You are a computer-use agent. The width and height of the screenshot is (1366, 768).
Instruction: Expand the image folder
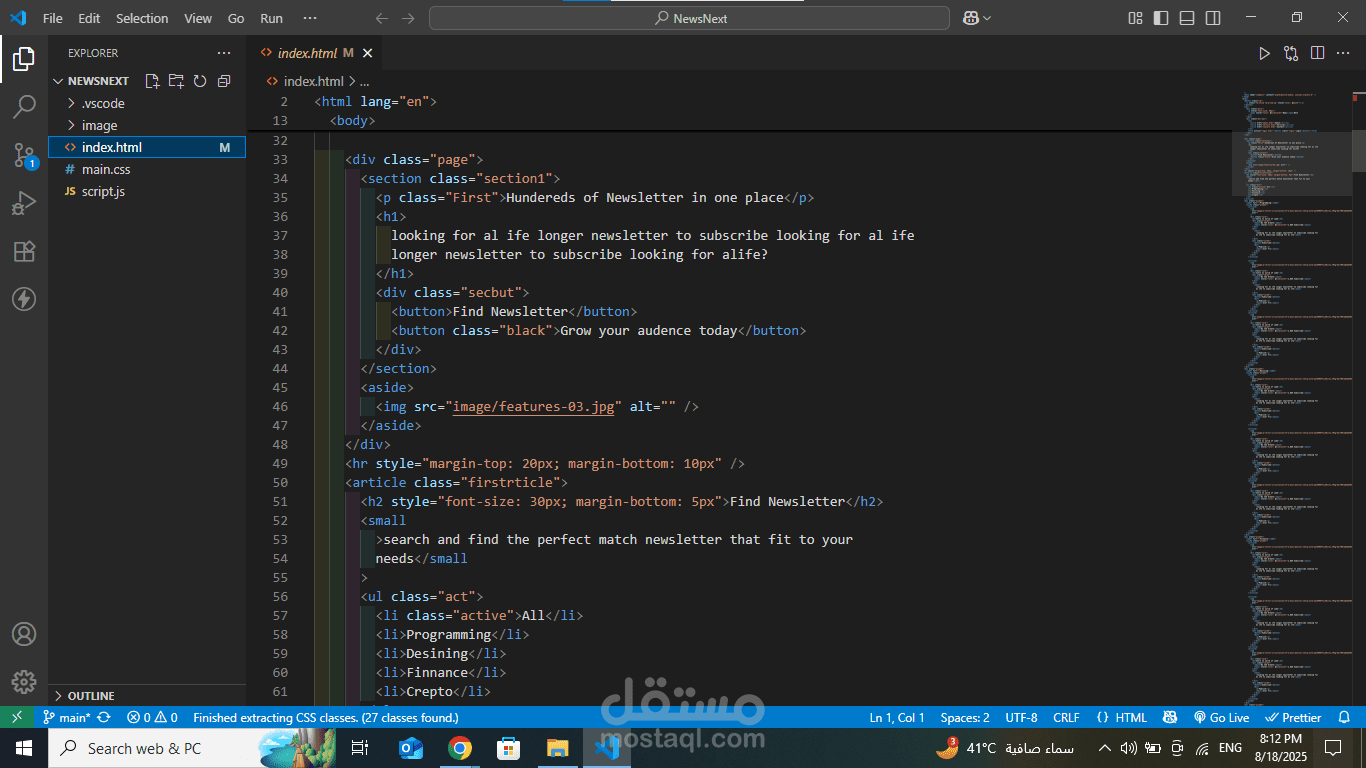[x=99, y=125]
